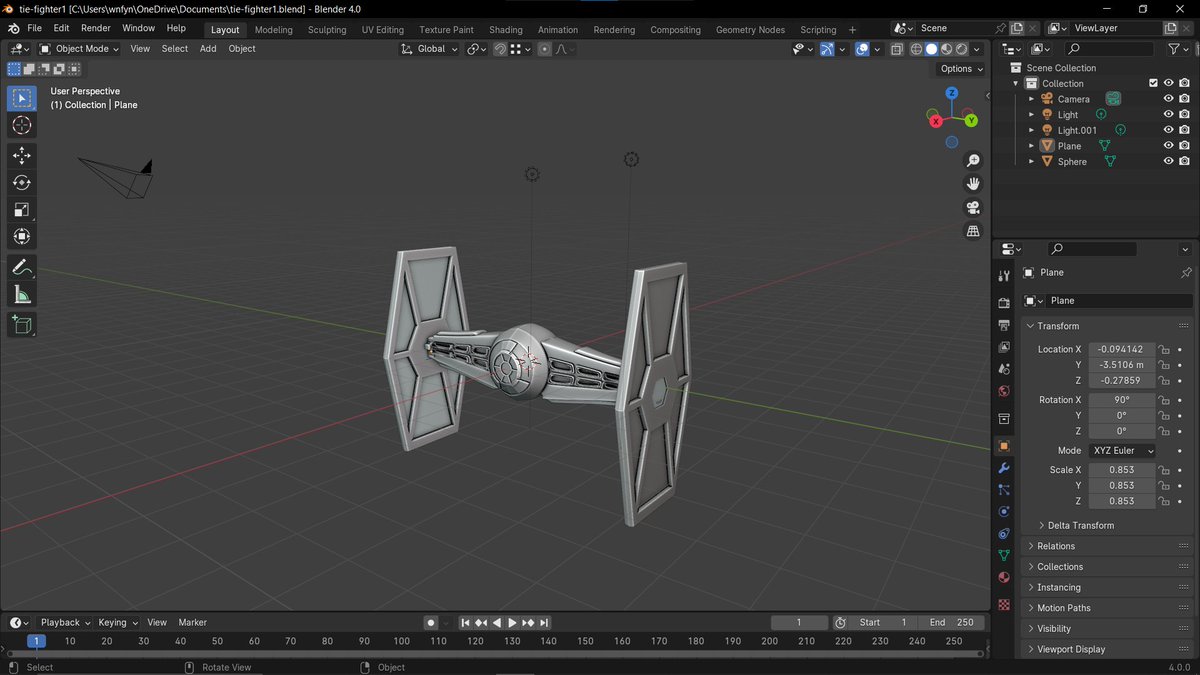1200x675 pixels.
Task: Disable Light object in renders
Action: point(1184,115)
